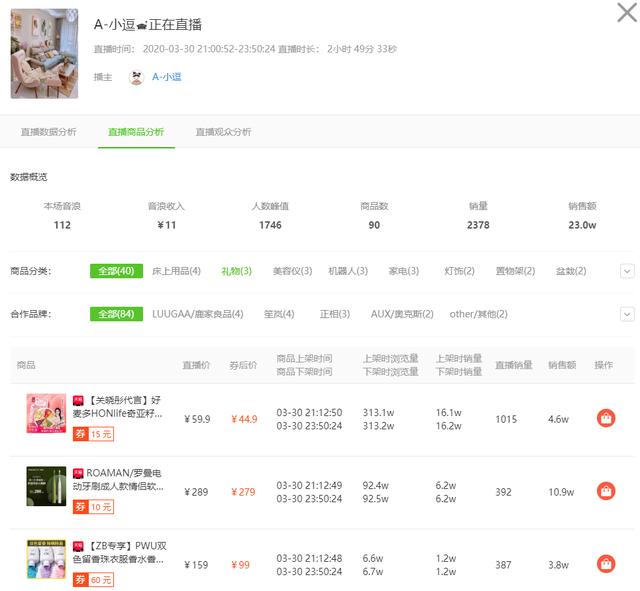Open shopping bag icon for PWU product
The height and width of the screenshot is (591, 640).
tap(606, 564)
